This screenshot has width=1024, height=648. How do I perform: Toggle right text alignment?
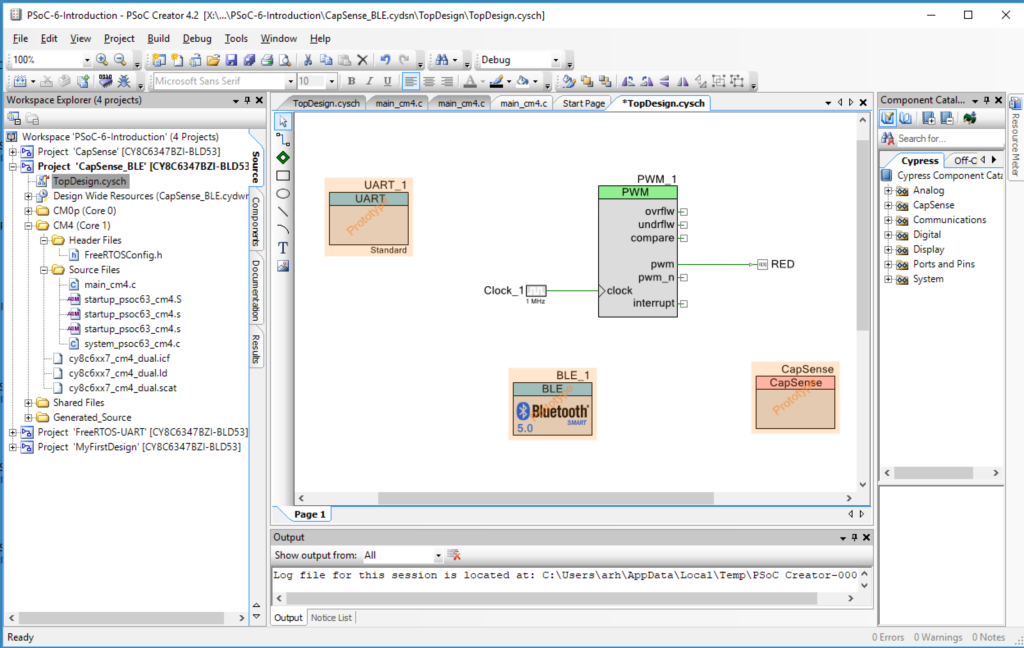click(x=447, y=81)
